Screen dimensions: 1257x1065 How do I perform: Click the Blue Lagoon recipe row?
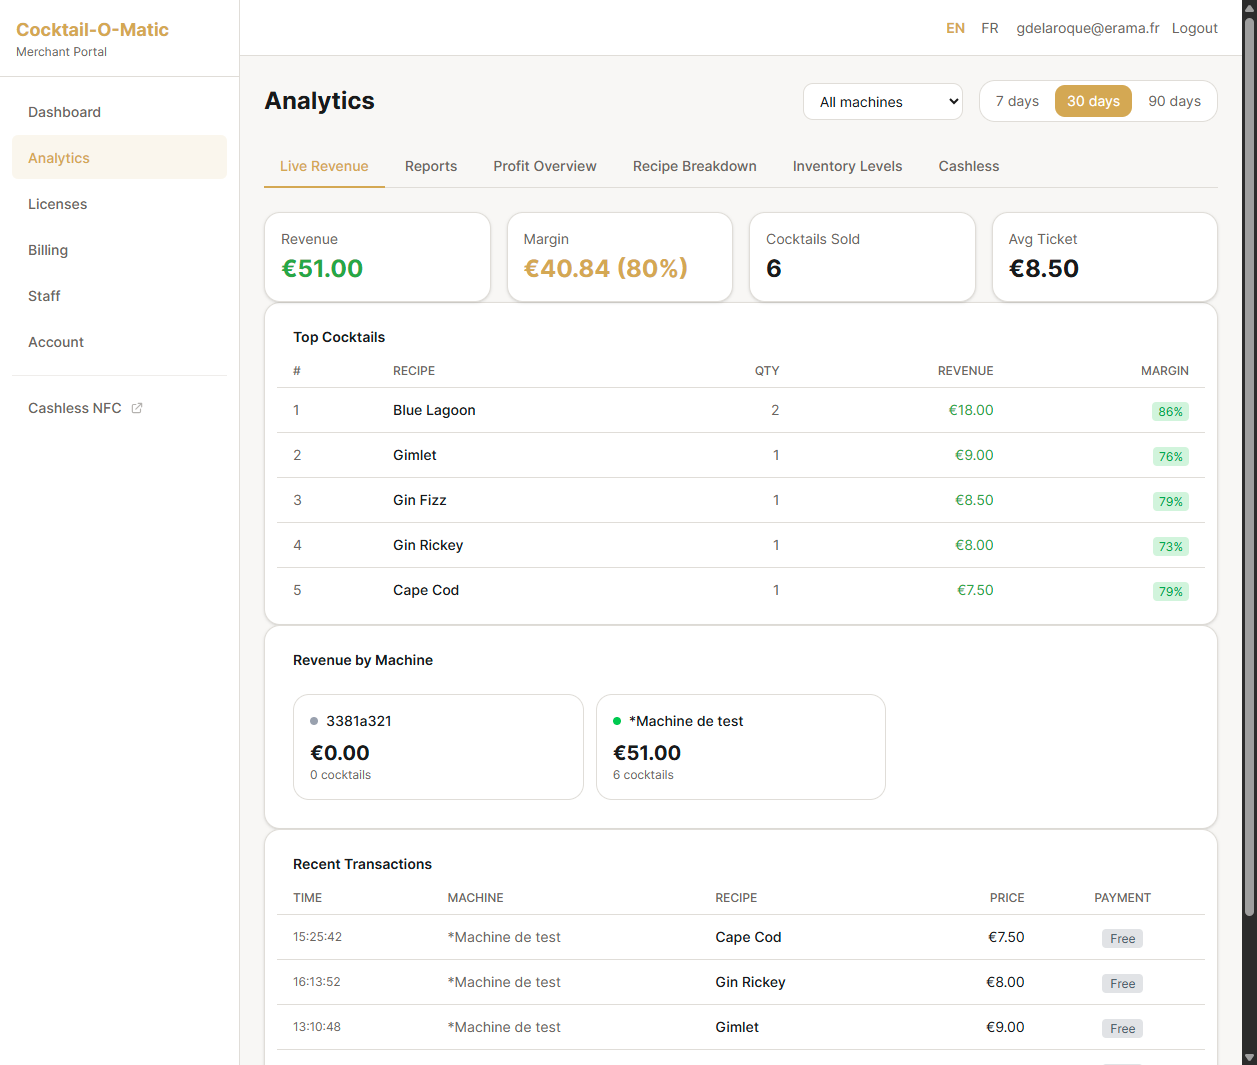pyautogui.click(x=741, y=410)
